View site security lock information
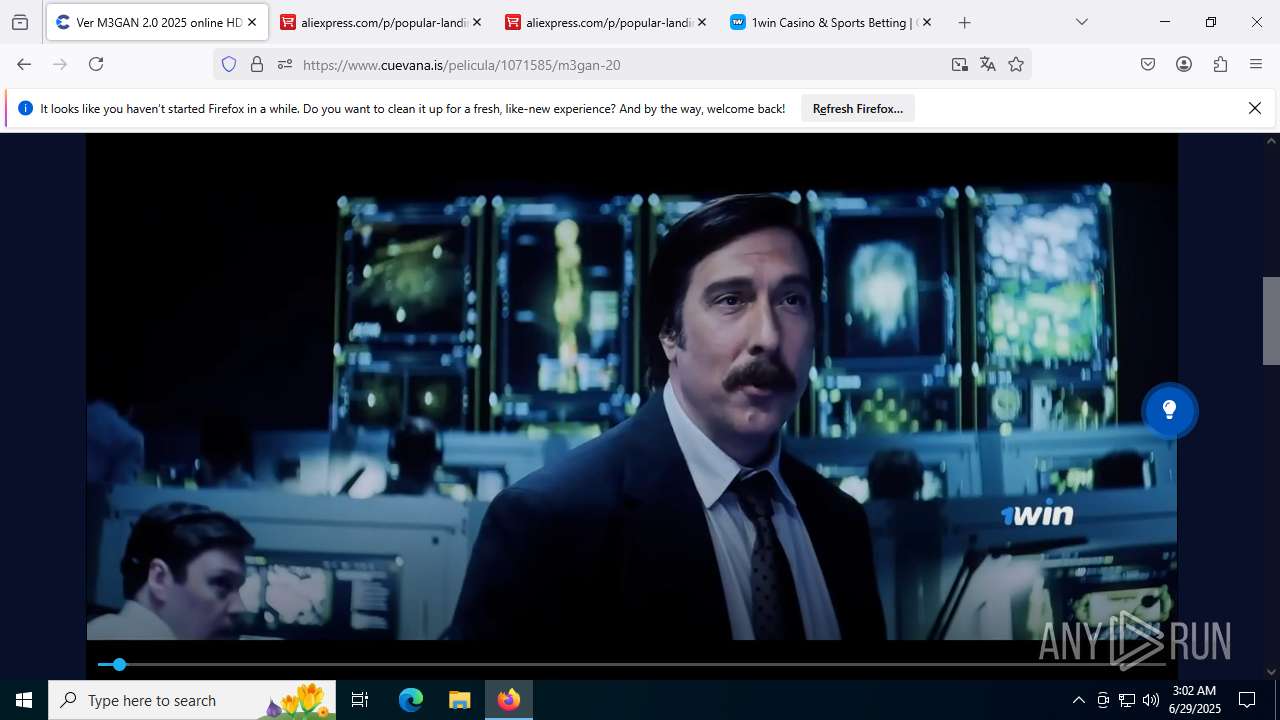The height and width of the screenshot is (720, 1280). pos(257,64)
